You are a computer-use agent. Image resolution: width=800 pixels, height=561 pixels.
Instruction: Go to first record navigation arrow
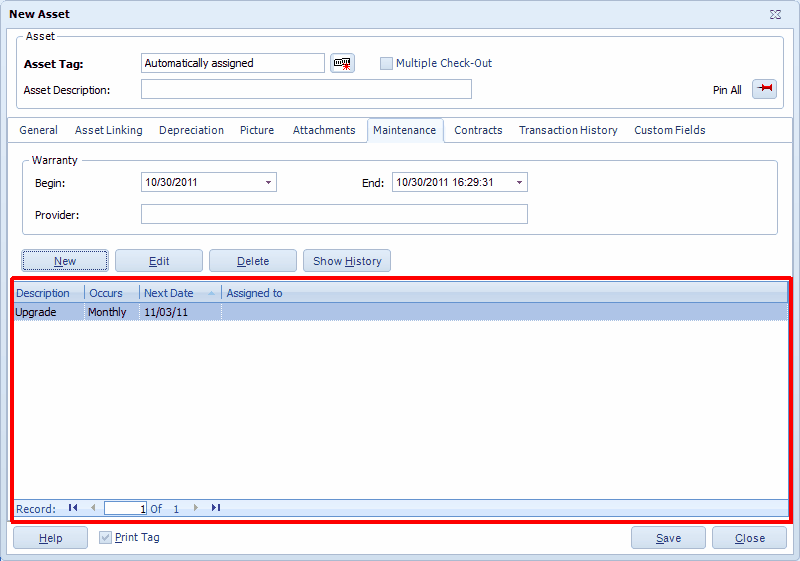pyautogui.click(x=73, y=508)
